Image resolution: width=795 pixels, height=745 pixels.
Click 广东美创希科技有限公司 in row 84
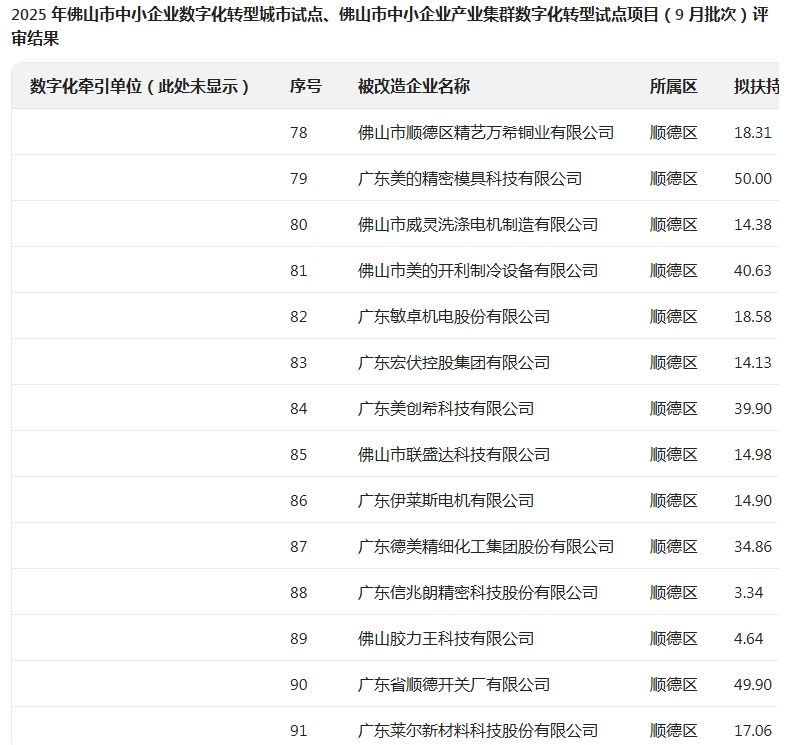point(446,409)
